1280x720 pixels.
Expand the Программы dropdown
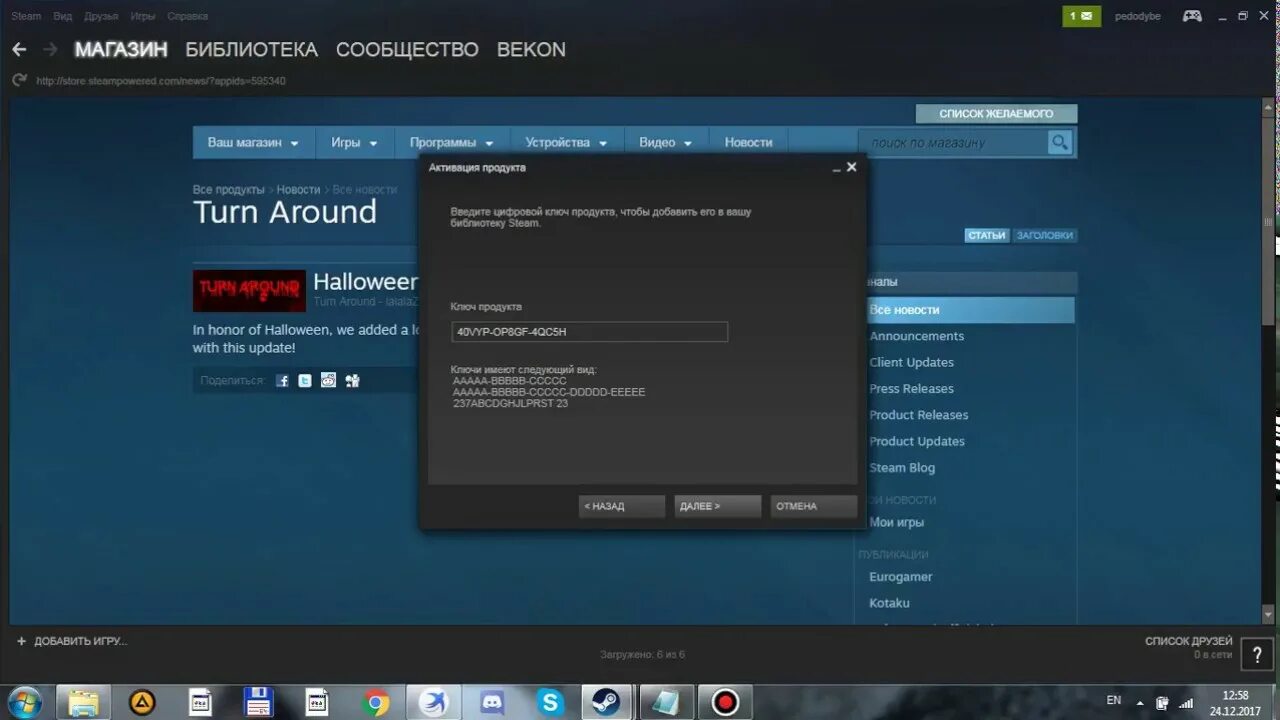[x=452, y=143]
